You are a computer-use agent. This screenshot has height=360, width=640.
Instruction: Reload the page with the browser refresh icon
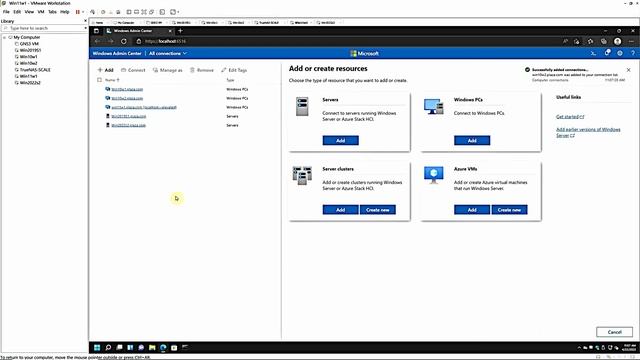coord(124,41)
